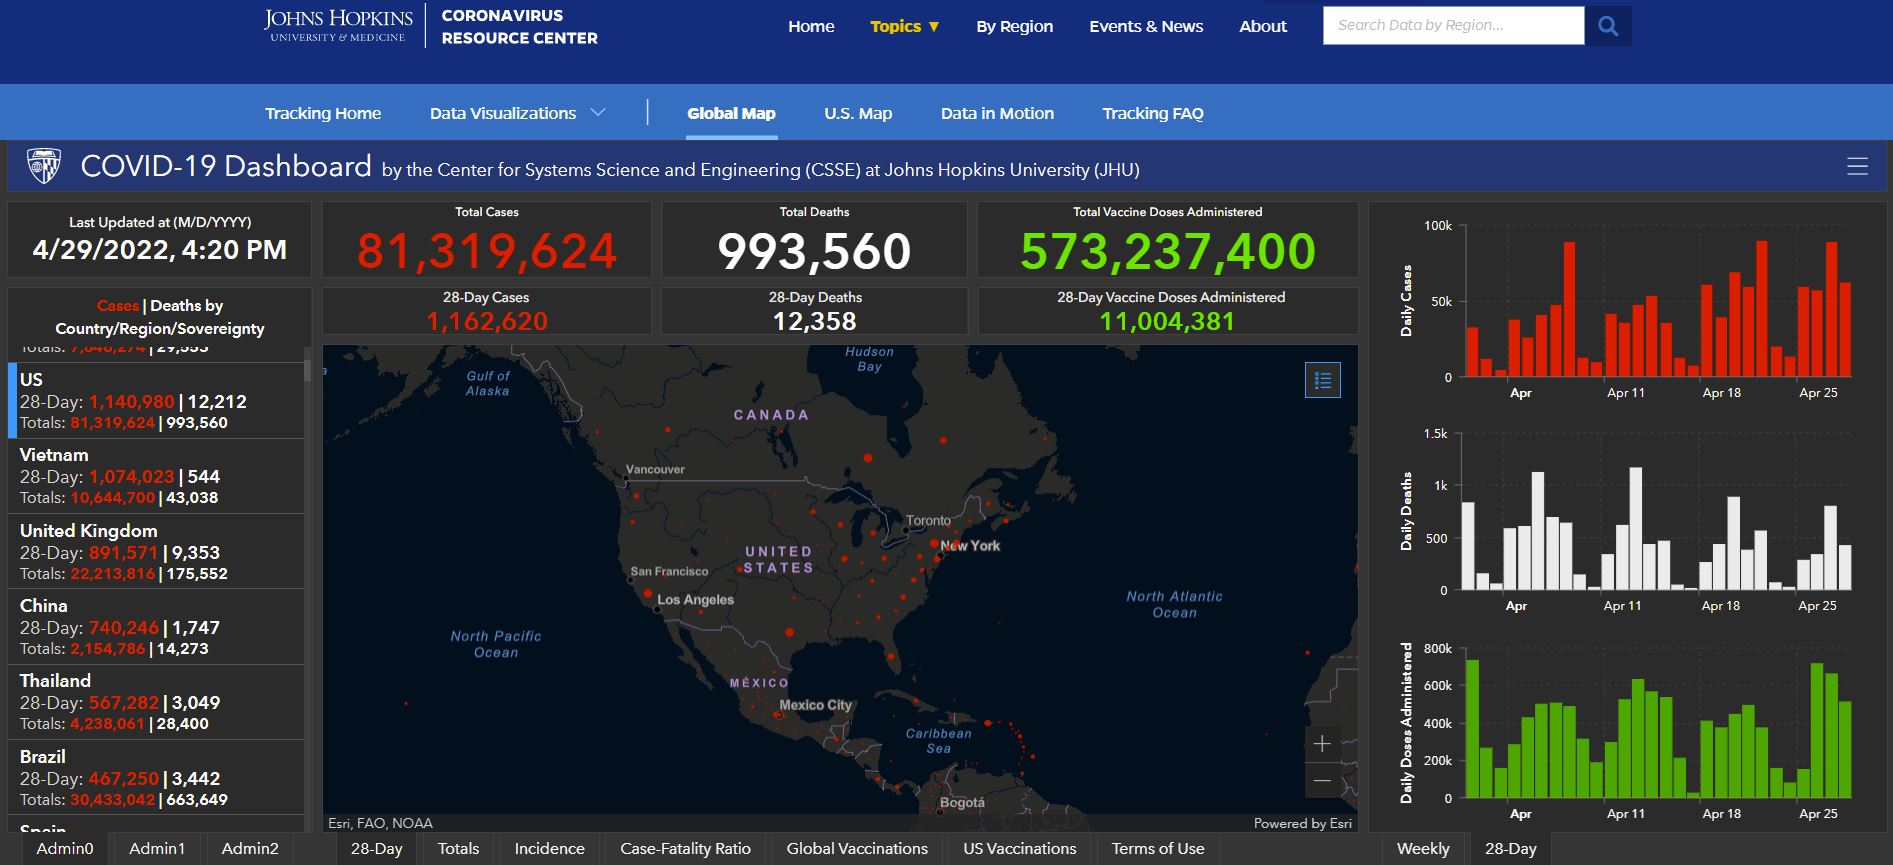Screen dimensions: 1893x865
Task: Open the US Vaccinations tab
Action: [x=1020, y=848]
